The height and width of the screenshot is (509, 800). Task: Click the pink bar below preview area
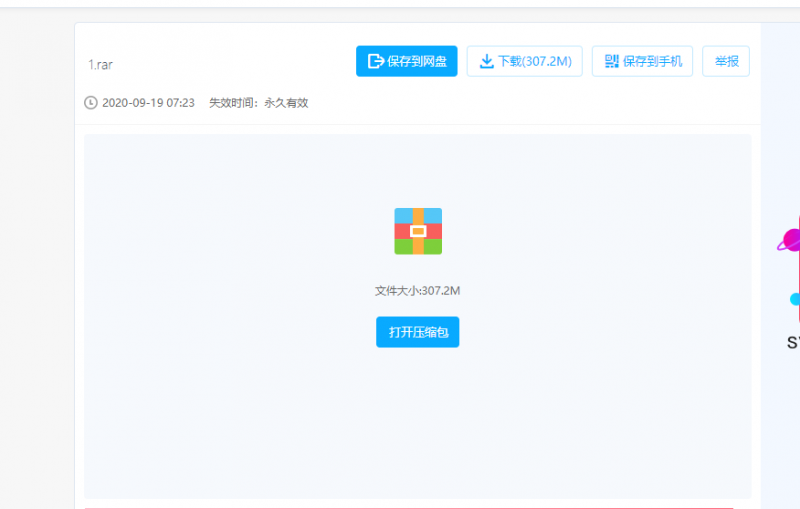click(418, 507)
